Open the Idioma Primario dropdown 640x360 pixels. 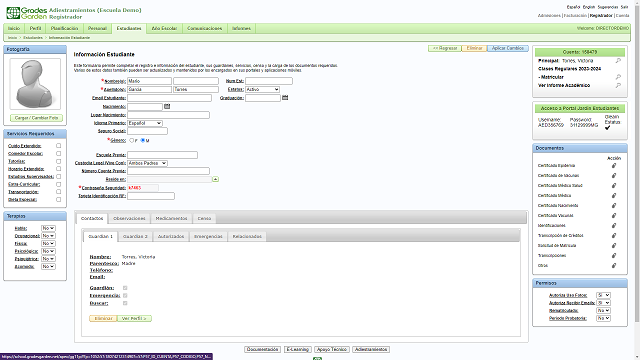(145, 123)
